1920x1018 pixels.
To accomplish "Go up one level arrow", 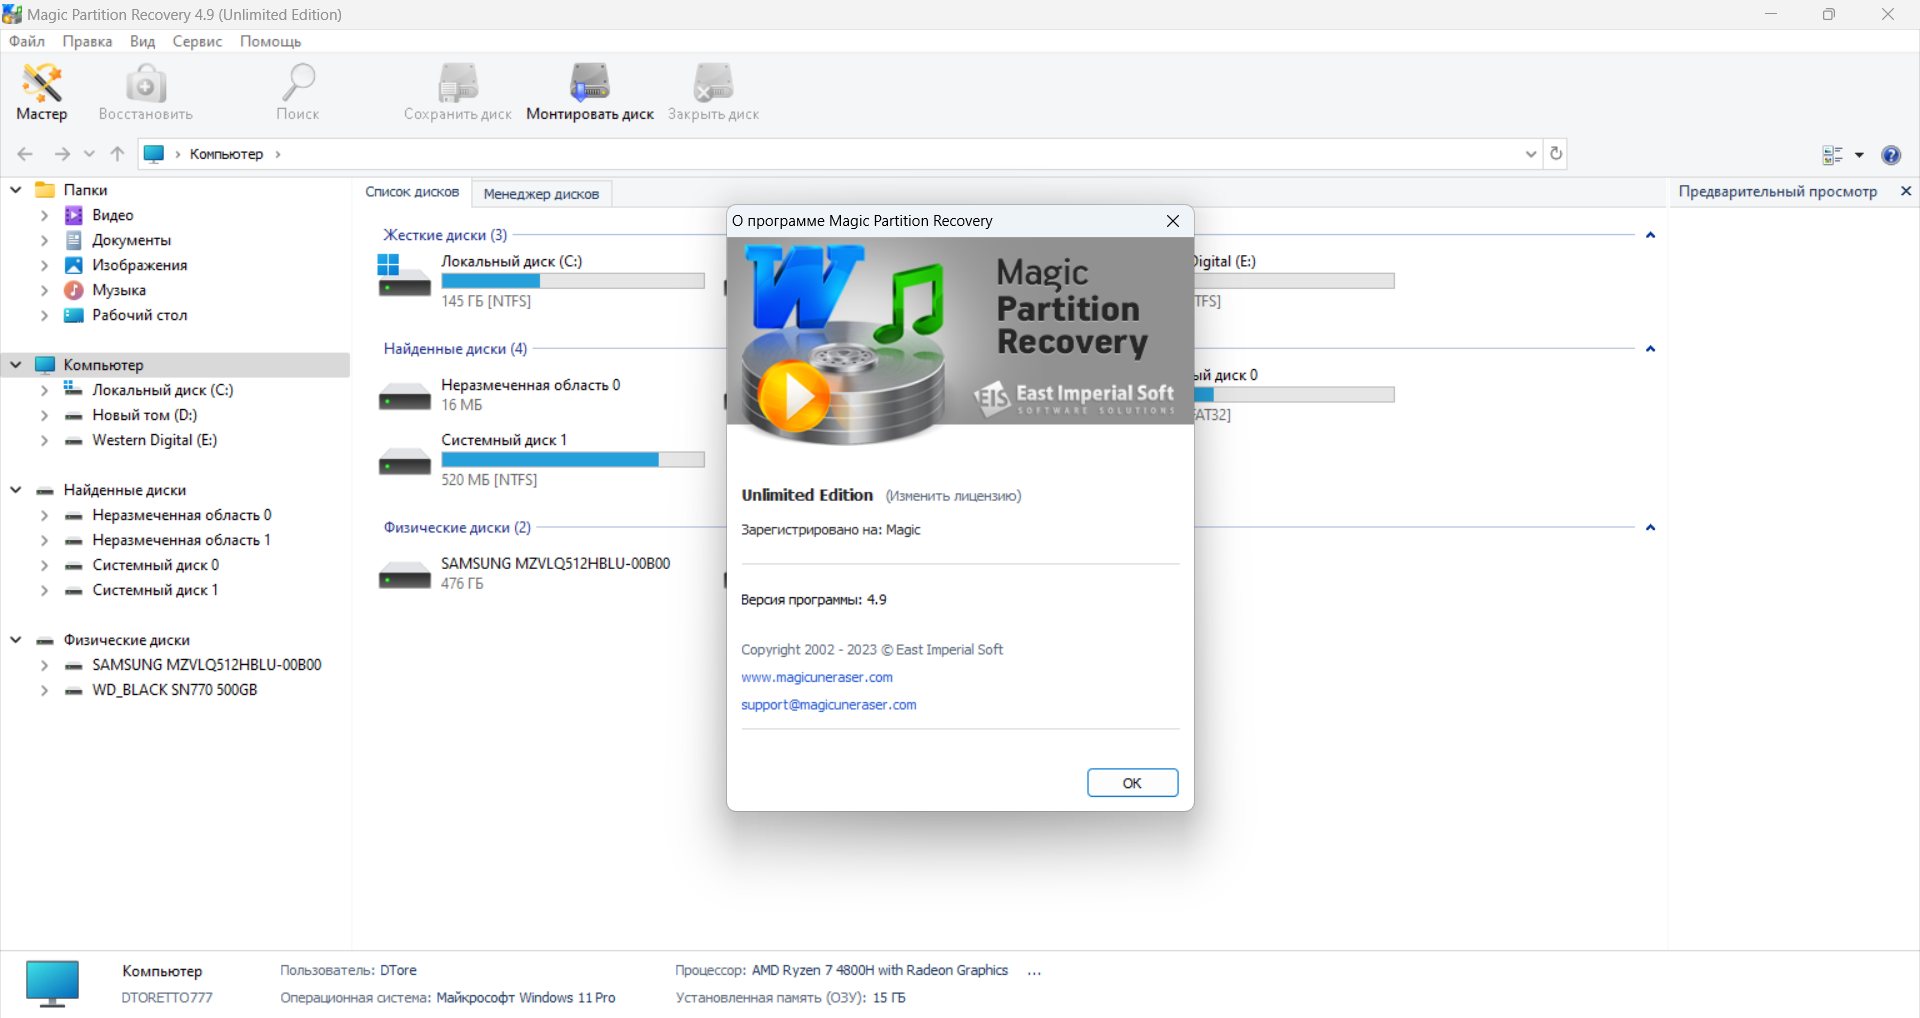I will coord(117,154).
